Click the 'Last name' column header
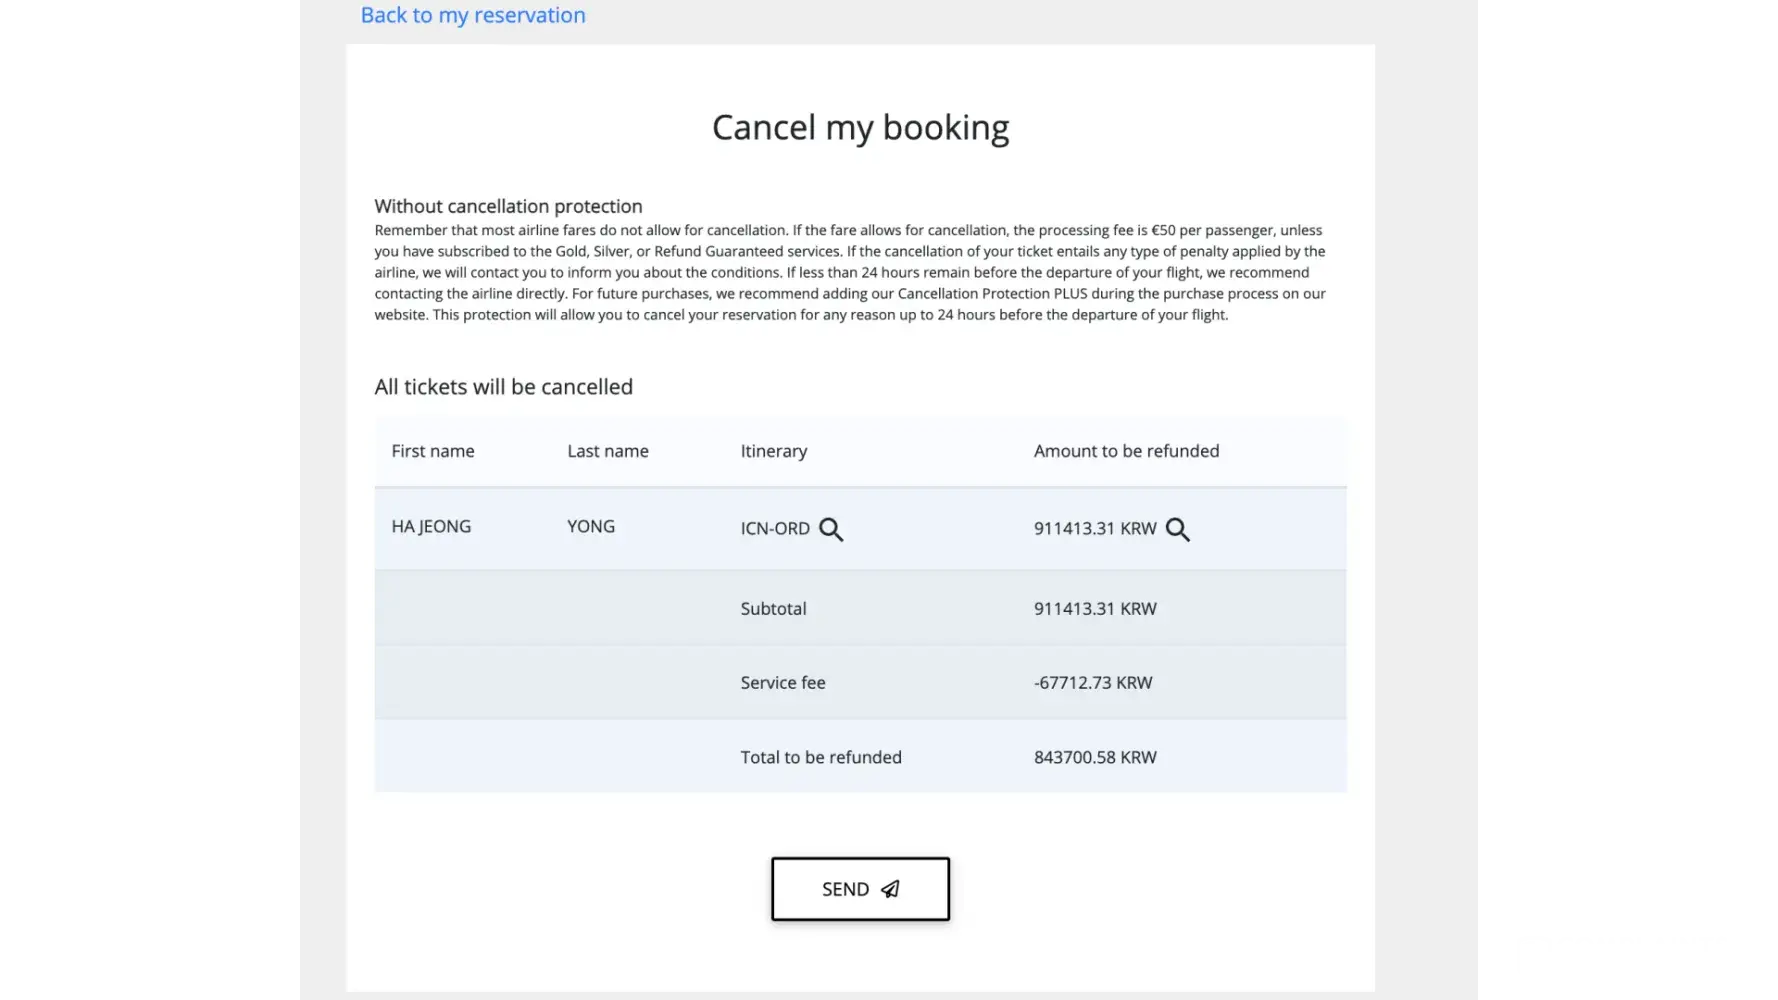This screenshot has width=1778, height=1000. click(607, 451)
